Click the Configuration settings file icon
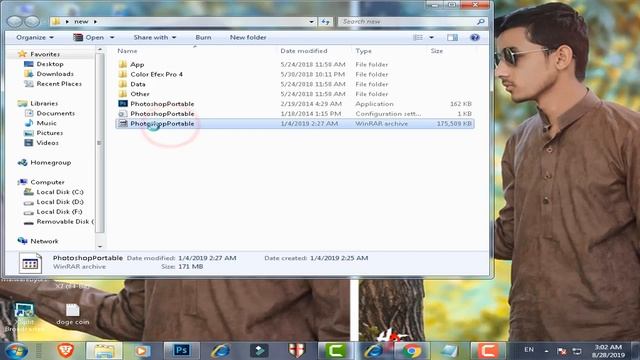Image resolution: width=640 pixels, height=360 pixels. tap(123, 113)
